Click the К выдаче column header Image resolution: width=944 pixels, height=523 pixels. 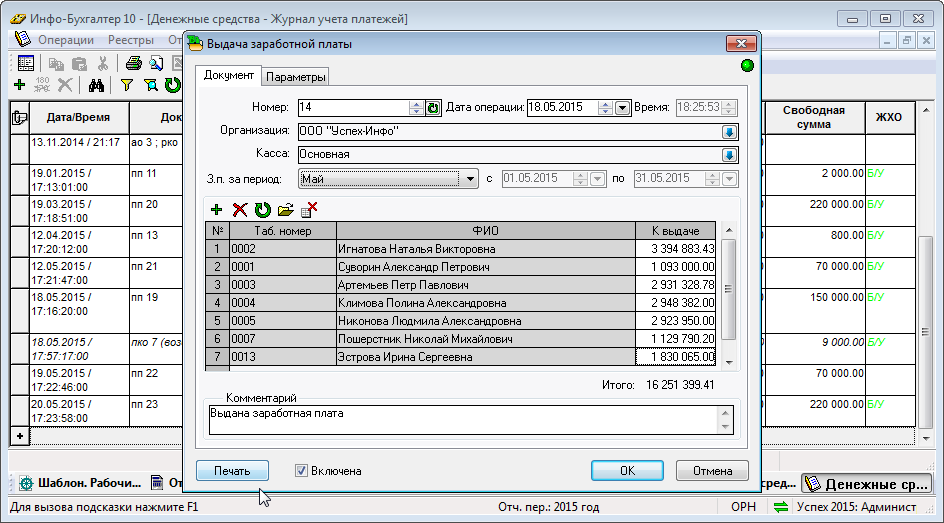click(x=675, y=231)
